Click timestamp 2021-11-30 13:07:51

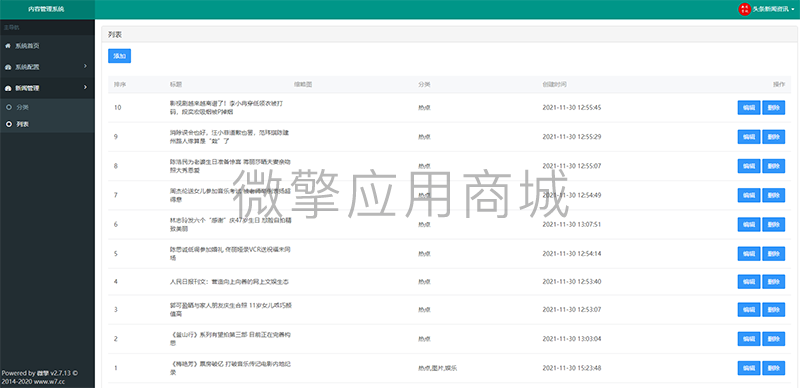coord(571,225)
